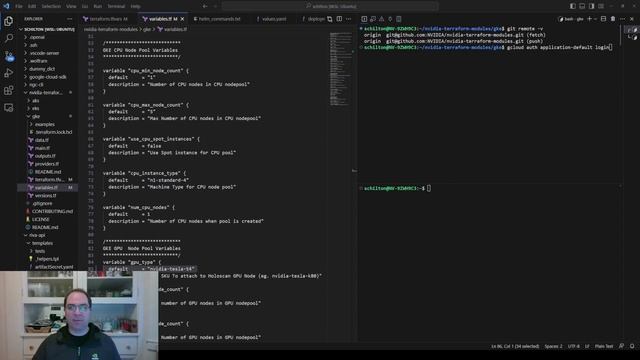The image size is (640, 360).
Task: Expand the google-cloud-sdk folder
Action: pos(47,77)
